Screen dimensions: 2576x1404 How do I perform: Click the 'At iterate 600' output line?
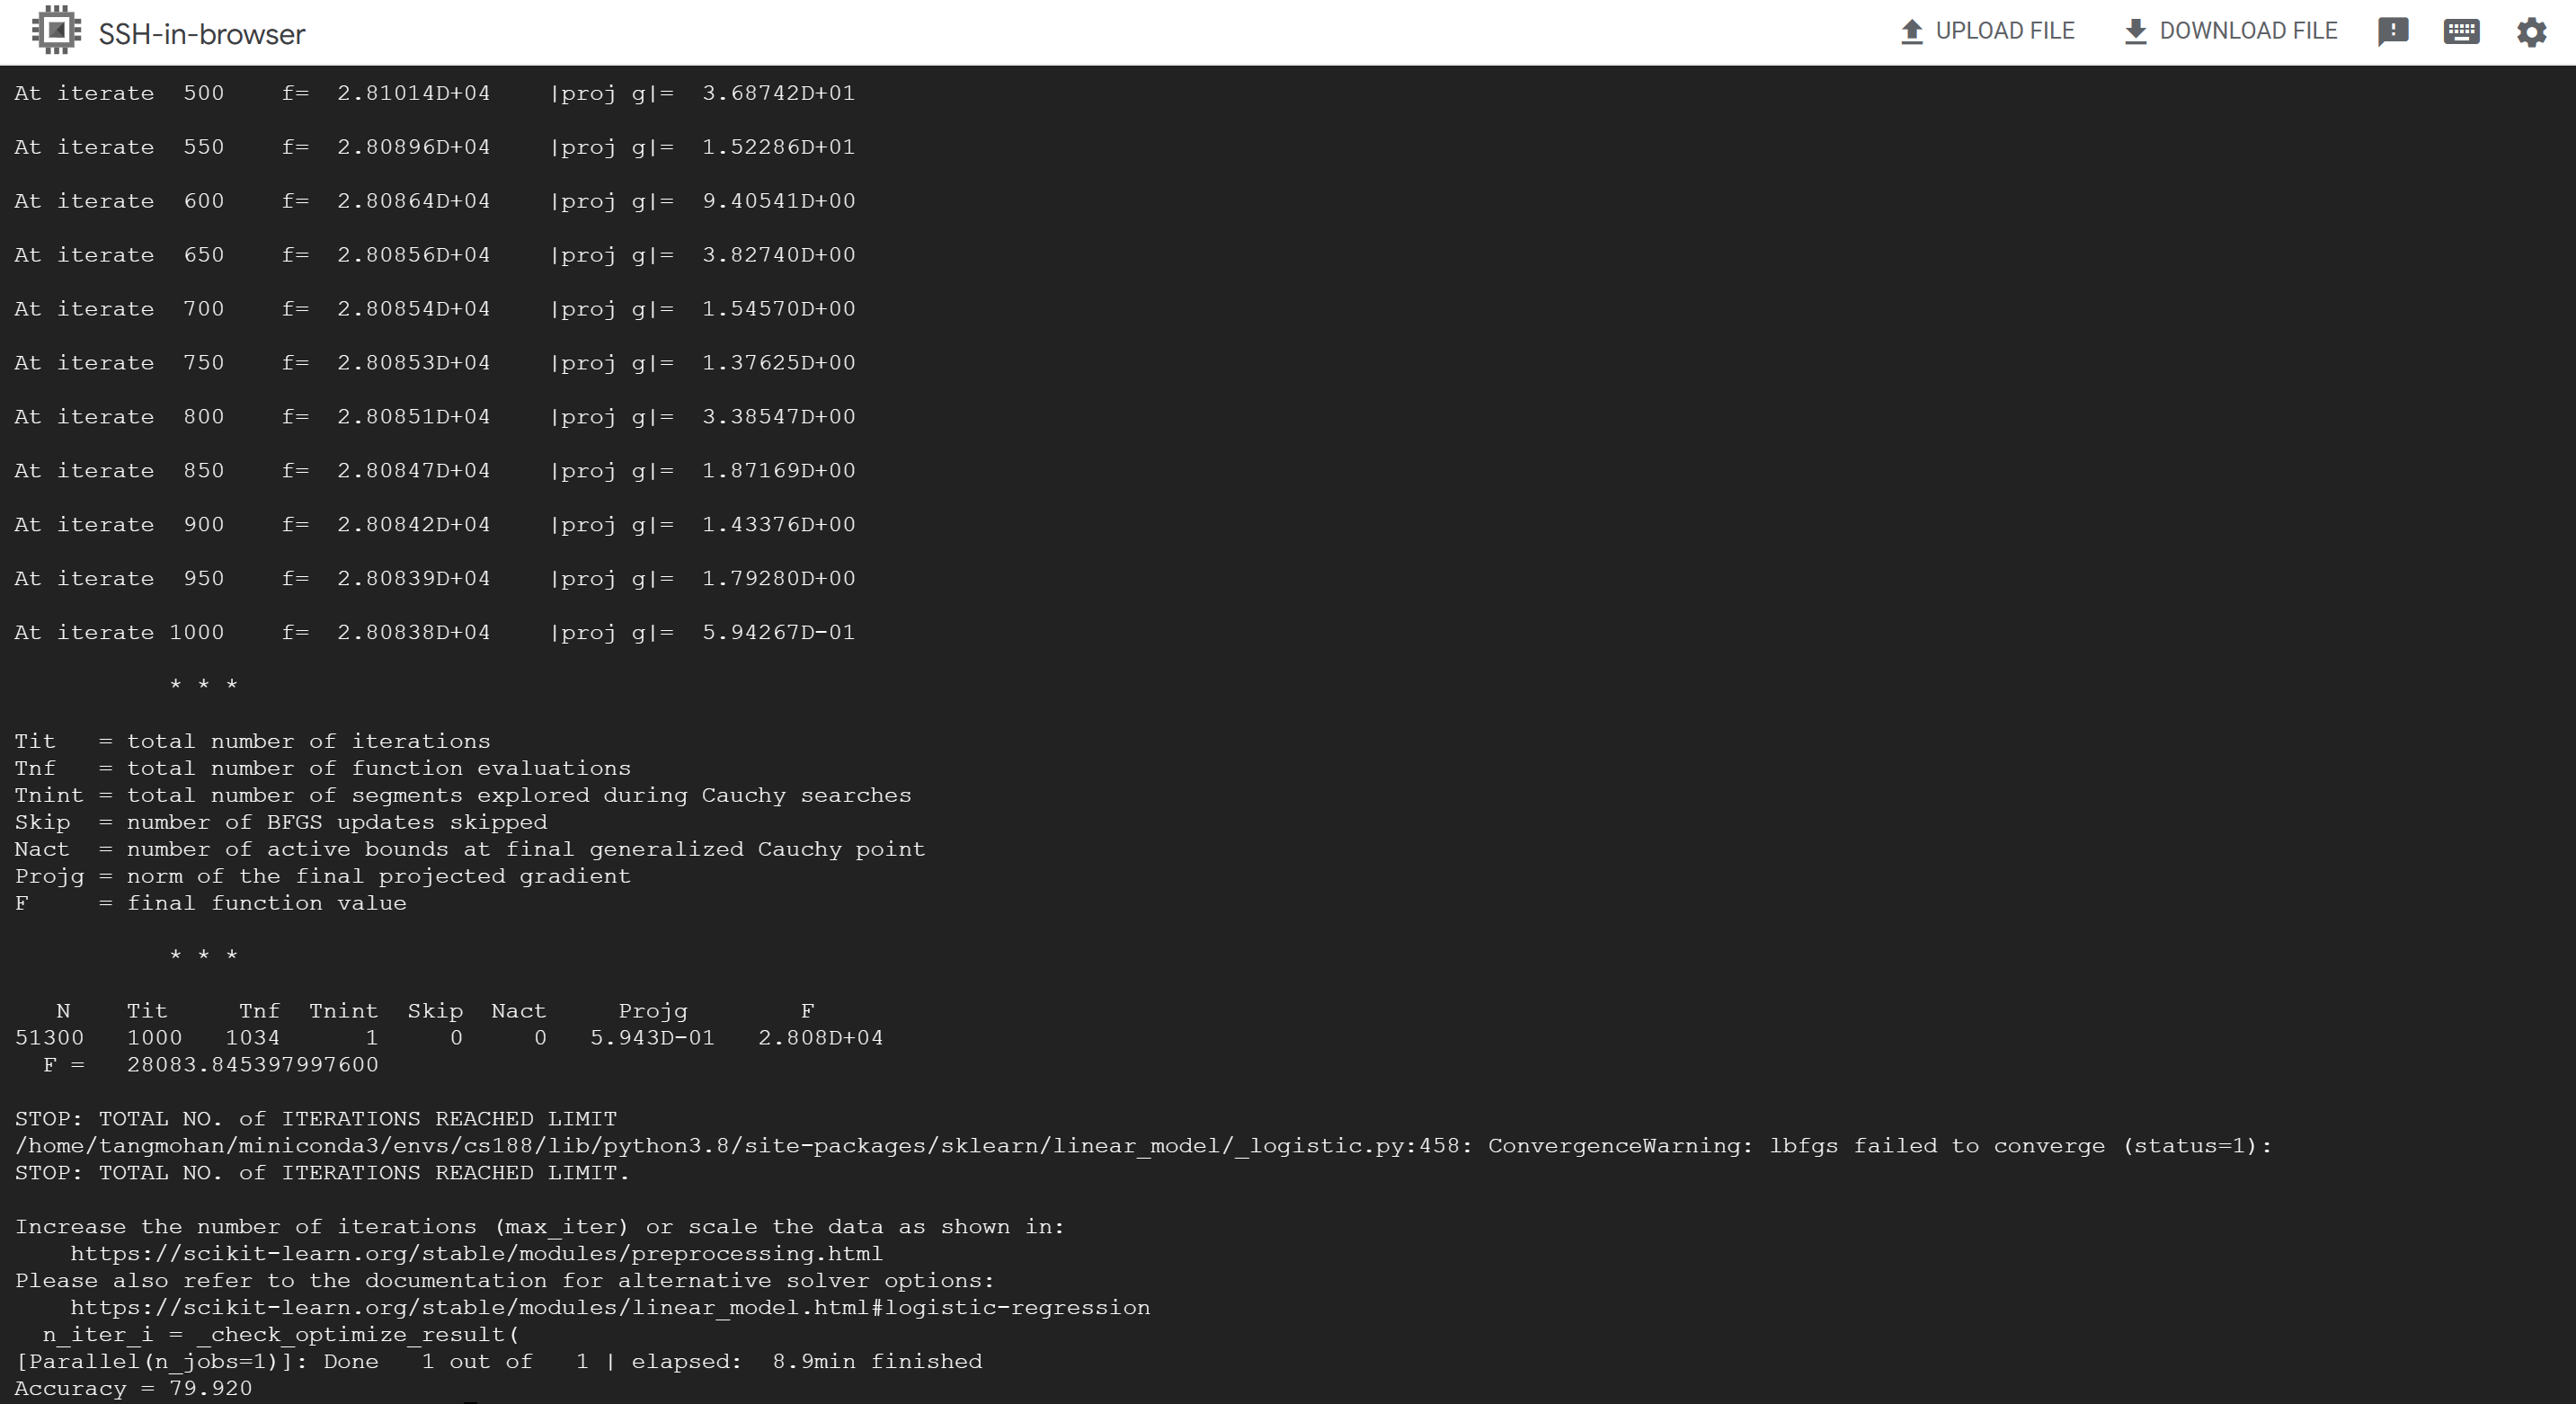(435, 201)
